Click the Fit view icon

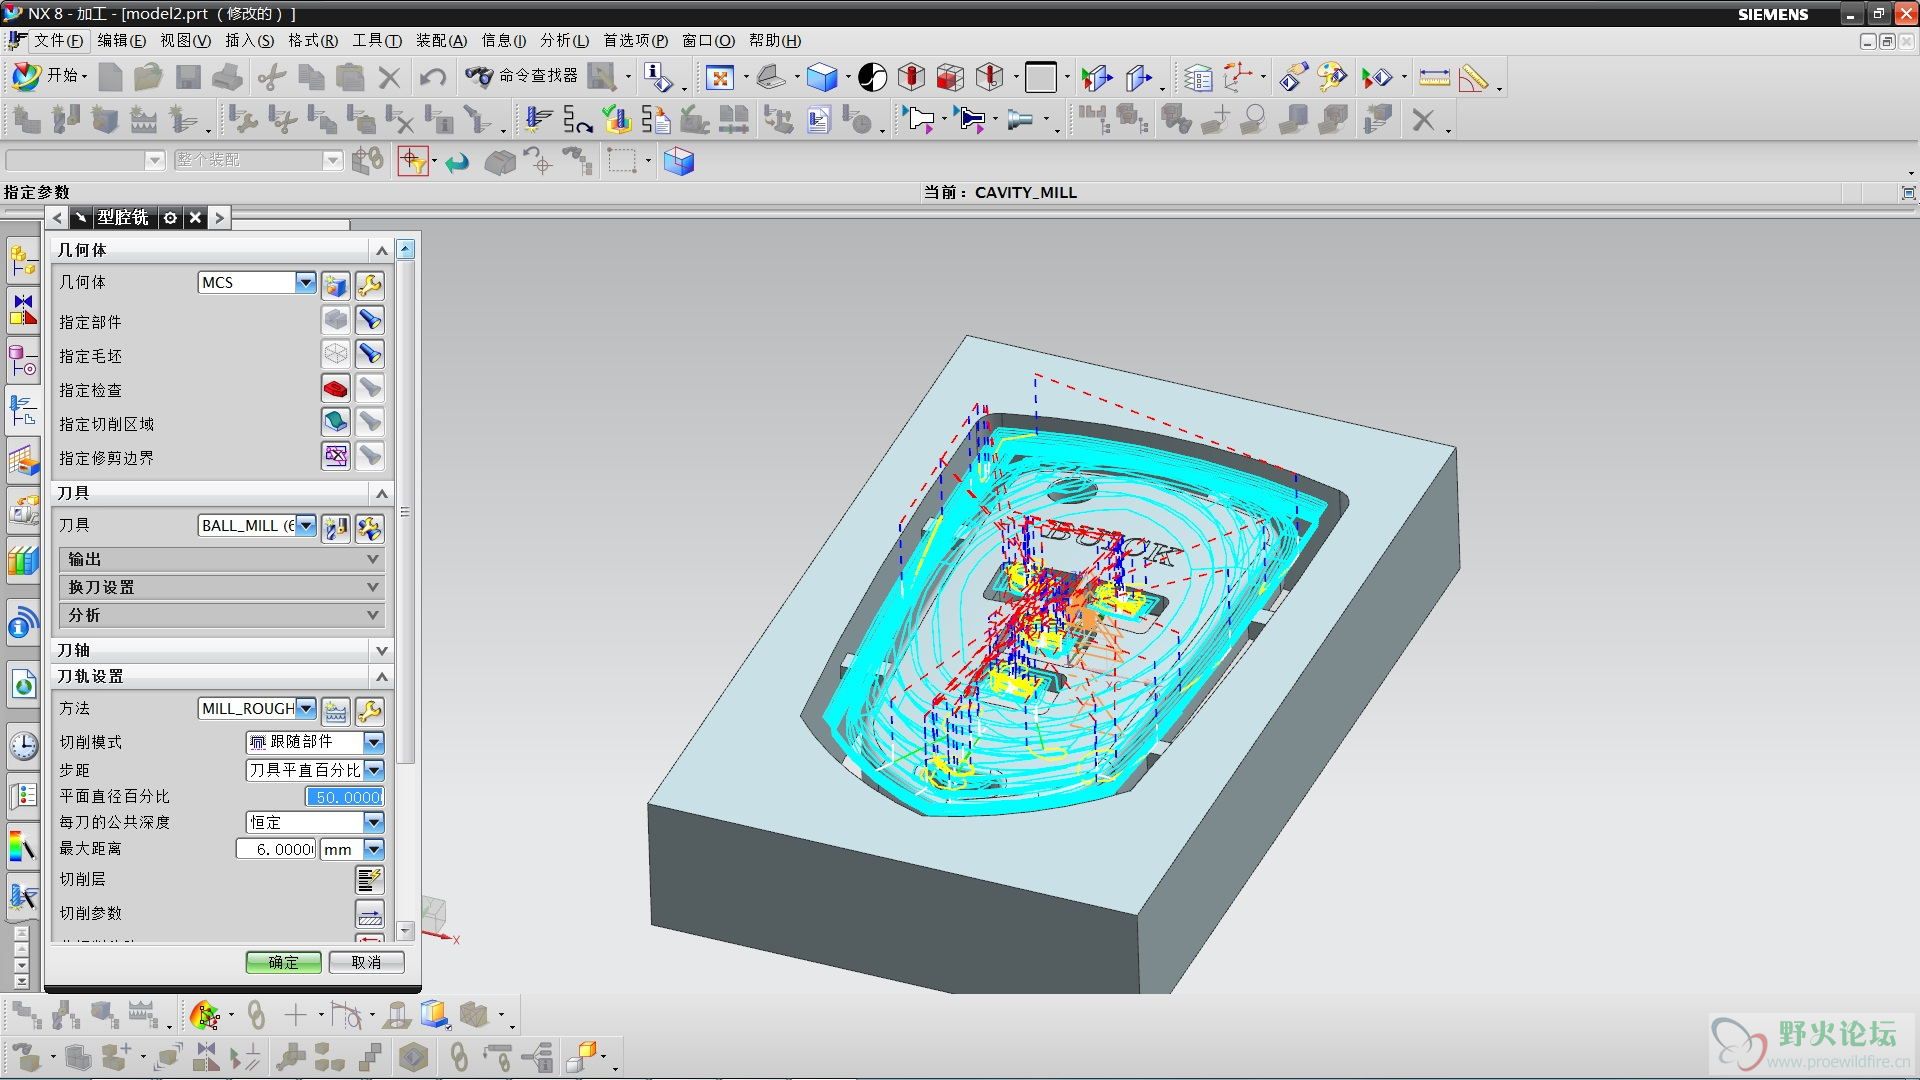tap(720, 77)
